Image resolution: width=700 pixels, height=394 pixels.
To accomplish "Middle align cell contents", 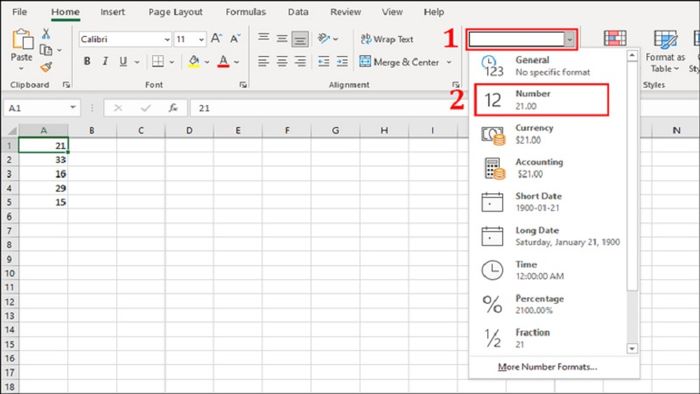I will 282,38.
